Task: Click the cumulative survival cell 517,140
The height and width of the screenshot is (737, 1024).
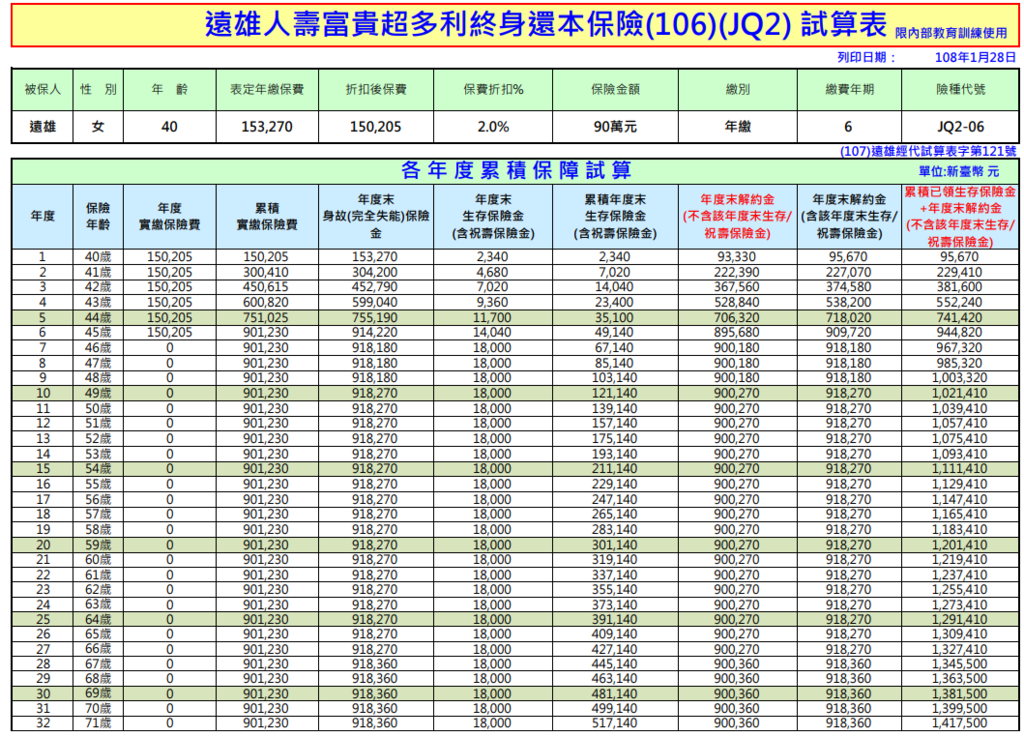Action: [615, 723]
